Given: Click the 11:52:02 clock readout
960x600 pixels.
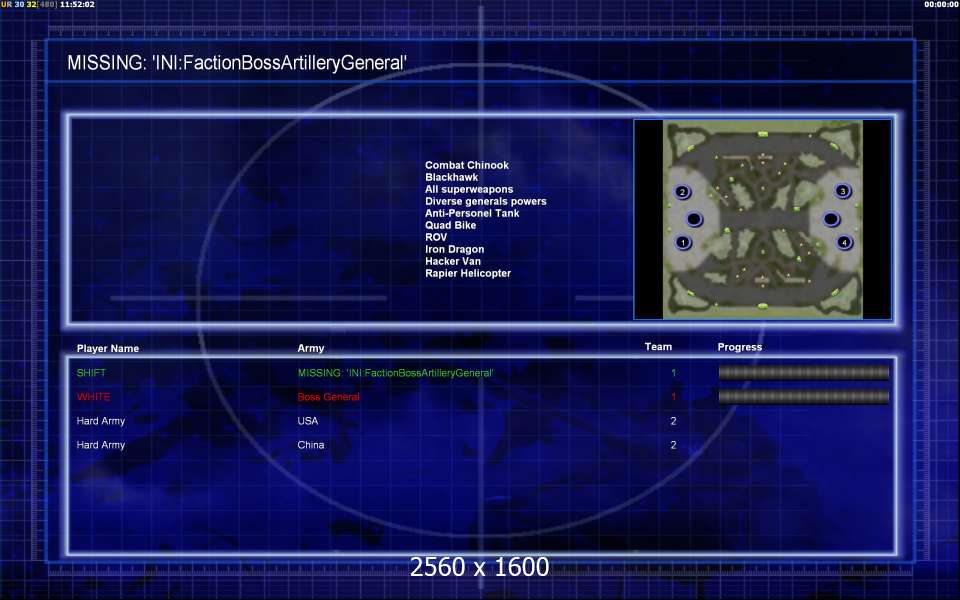Looking at the screenshot, I should [x=77, y=5].
